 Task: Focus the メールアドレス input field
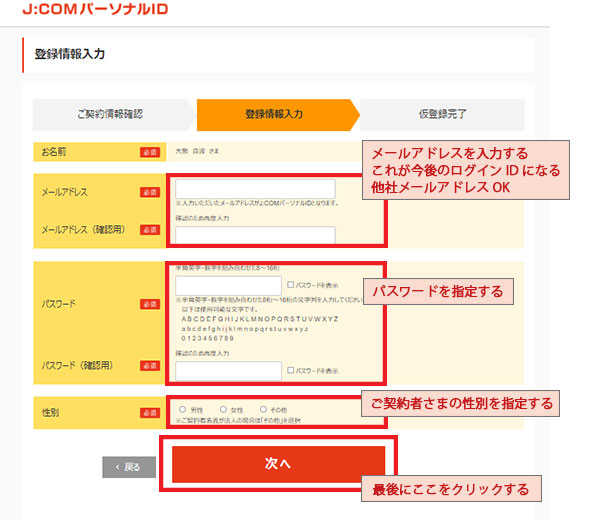pyautogui.click(x=255, y=189)
